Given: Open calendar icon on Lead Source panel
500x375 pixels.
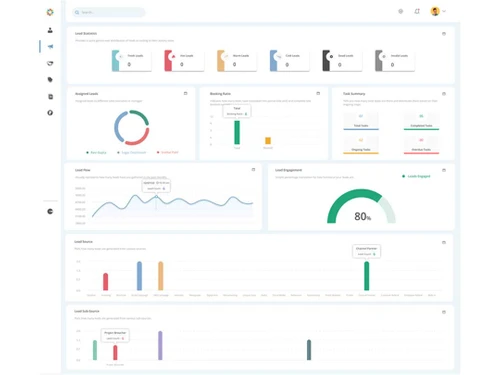Looking at the screenshot, I should (x=444, y=242).
